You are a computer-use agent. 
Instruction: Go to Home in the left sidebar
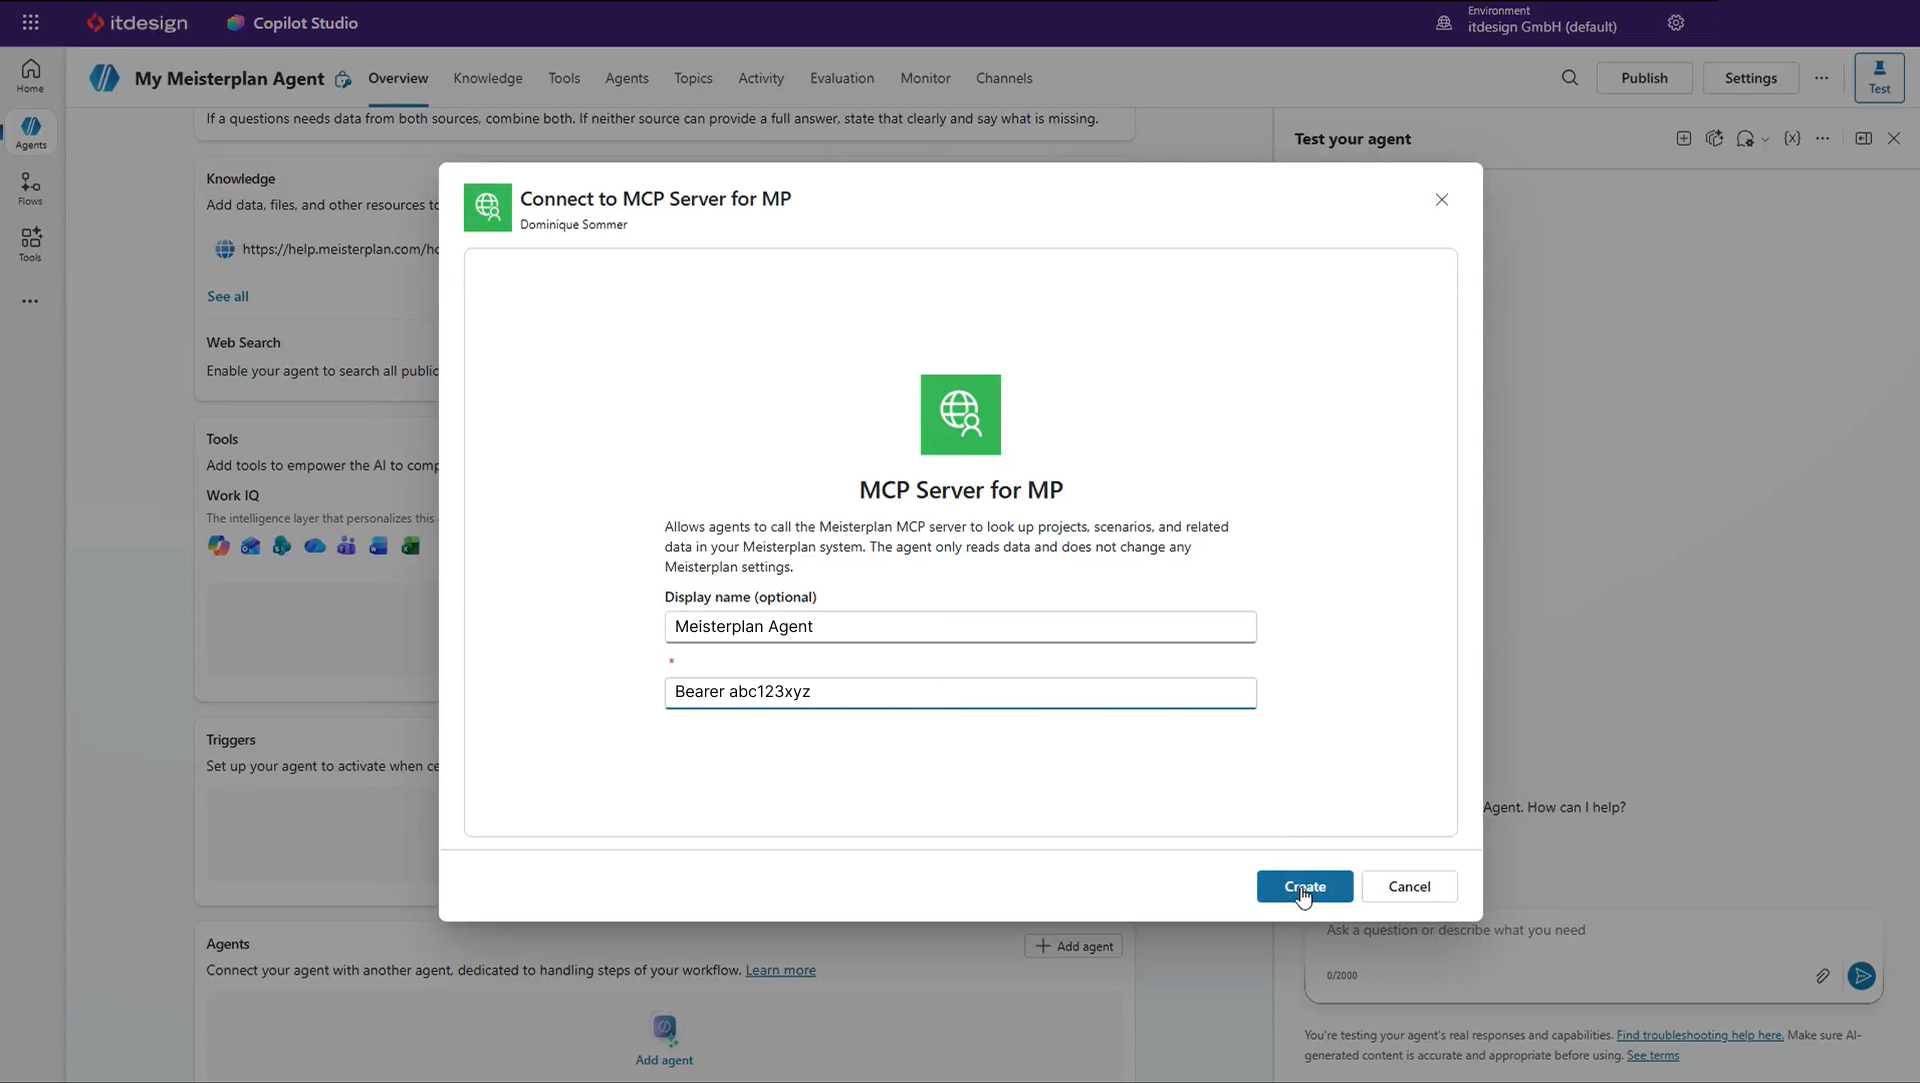tap(31, 75)
